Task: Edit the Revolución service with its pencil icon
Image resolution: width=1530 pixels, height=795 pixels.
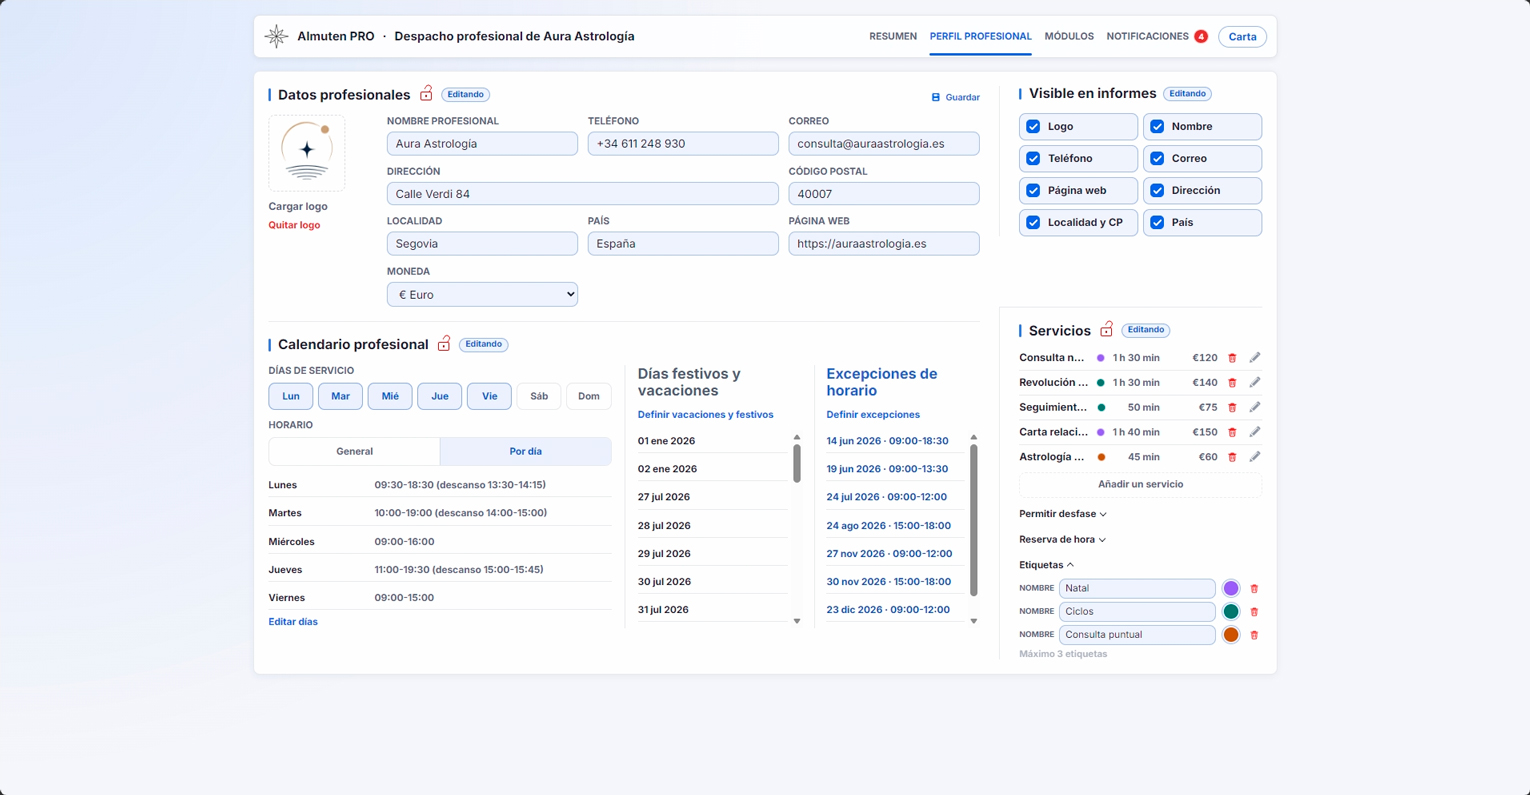Action: click(1255, 382)
